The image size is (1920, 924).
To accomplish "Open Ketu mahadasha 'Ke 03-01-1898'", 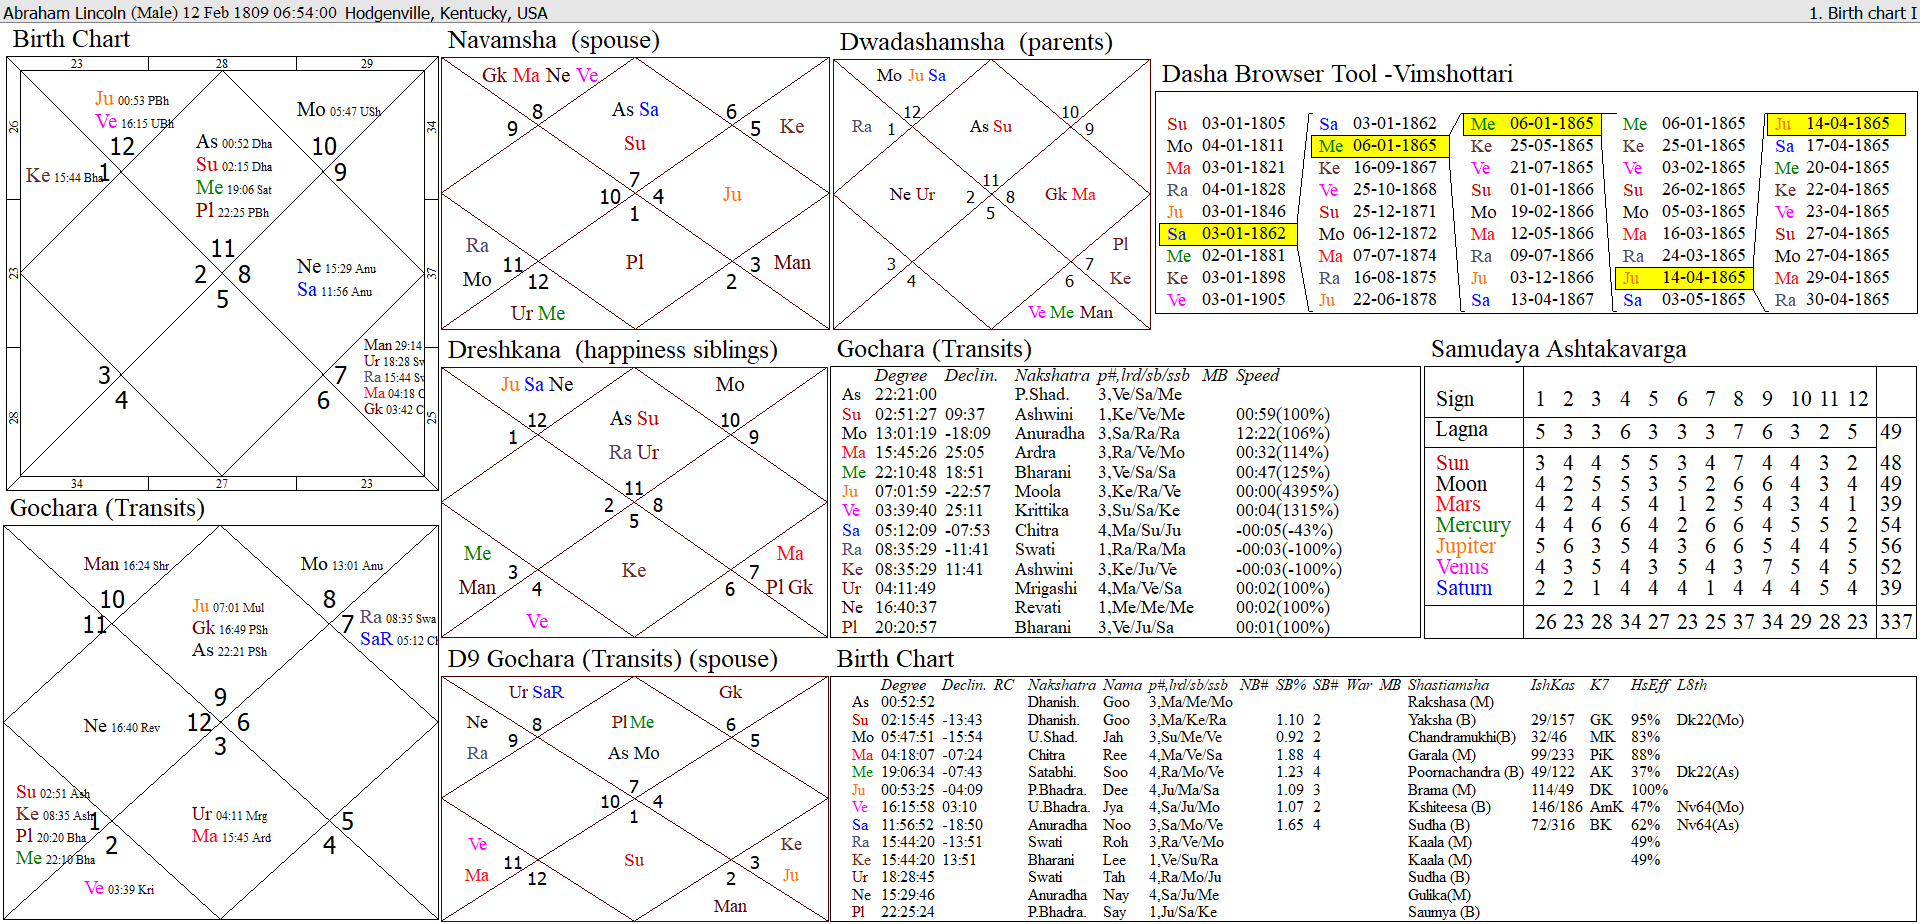I will 1226,278.
